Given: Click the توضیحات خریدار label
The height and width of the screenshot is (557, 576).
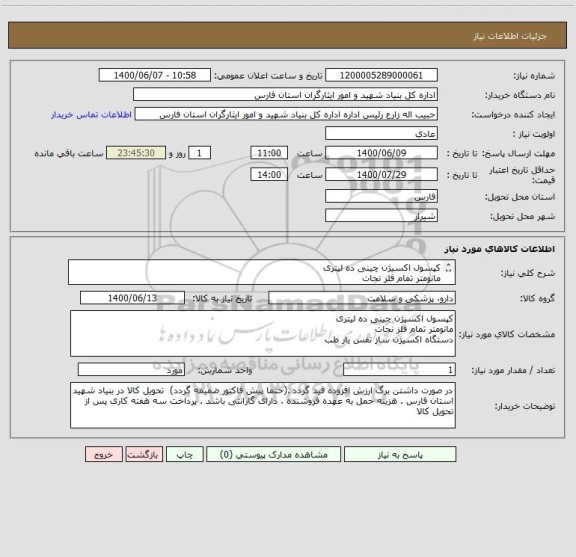Looking at the screenshot, I should tap(525, 406).
